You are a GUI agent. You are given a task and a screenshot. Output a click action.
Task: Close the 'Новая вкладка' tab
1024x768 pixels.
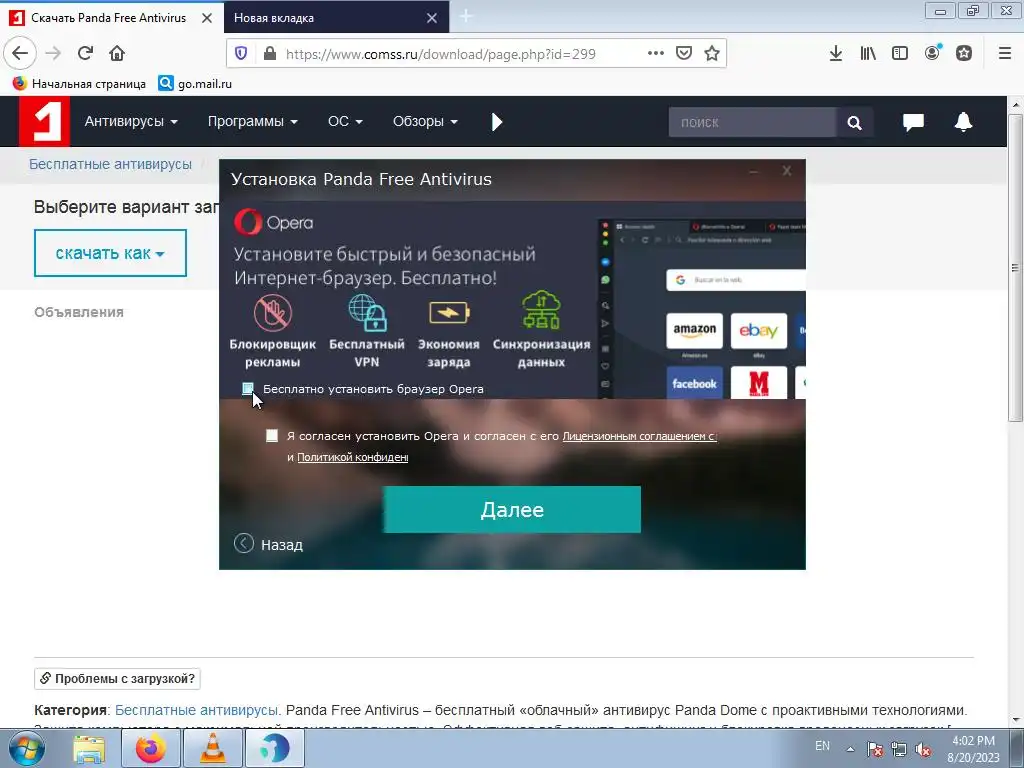(432, 18)
